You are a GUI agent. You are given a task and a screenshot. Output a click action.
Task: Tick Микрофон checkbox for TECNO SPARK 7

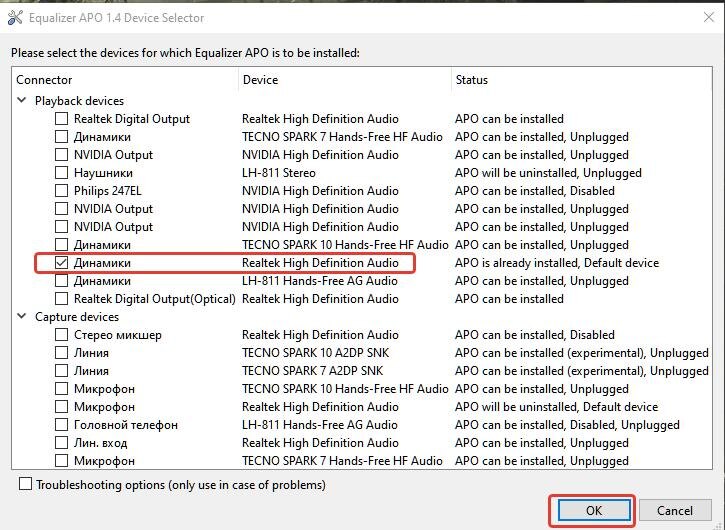61,461
